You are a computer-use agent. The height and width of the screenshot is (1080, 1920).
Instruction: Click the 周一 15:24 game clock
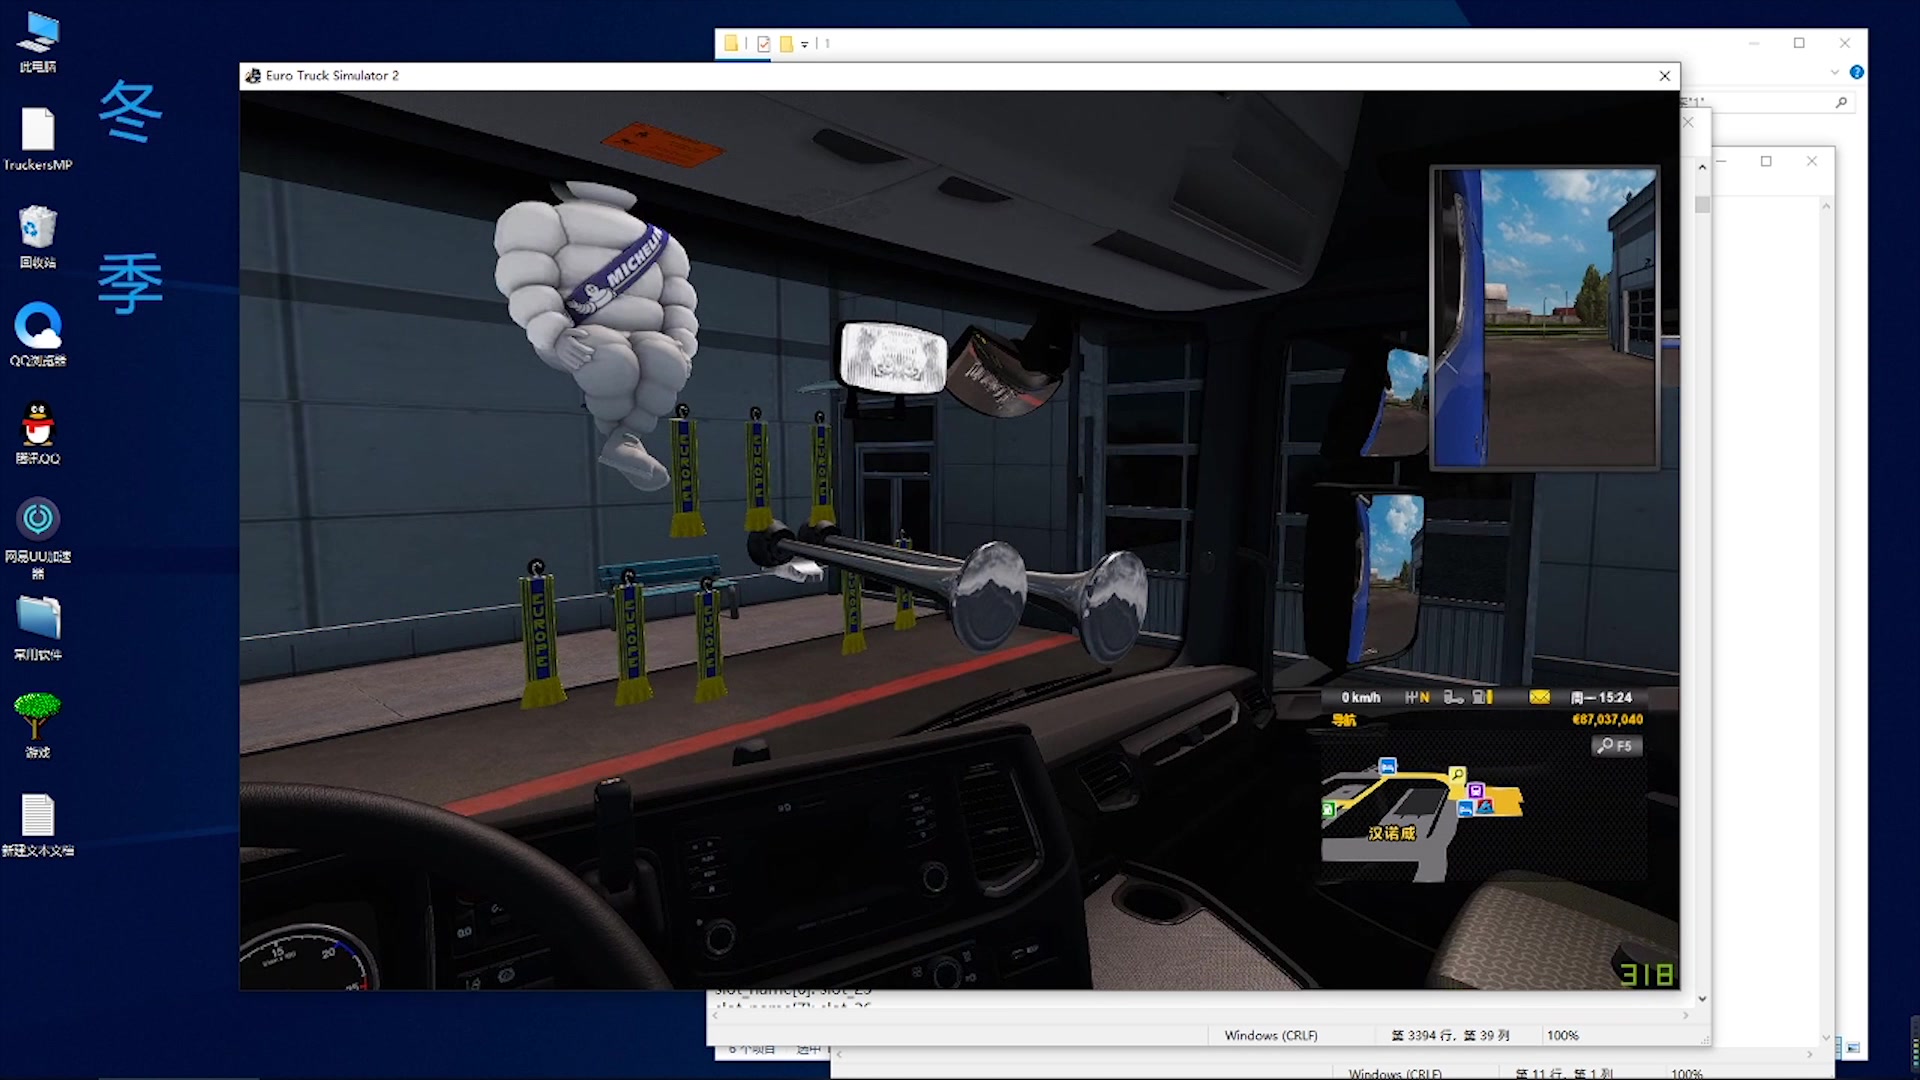pyautogui.click(x=1601, y=697)
